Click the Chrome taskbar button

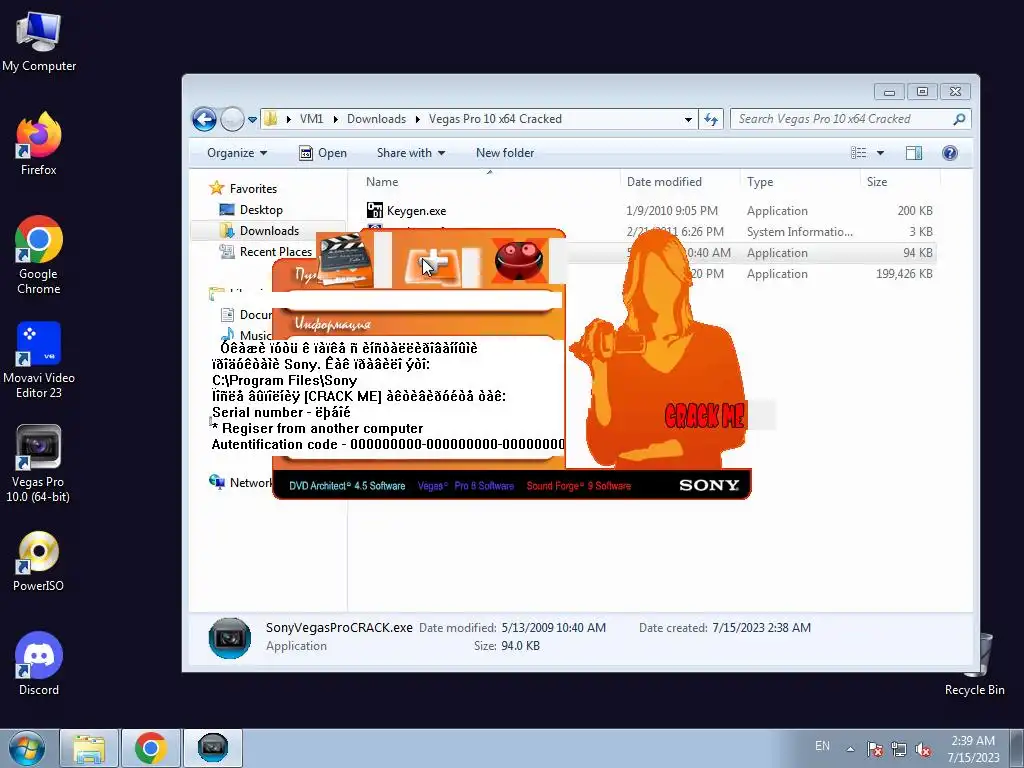(x=151, y=748)
